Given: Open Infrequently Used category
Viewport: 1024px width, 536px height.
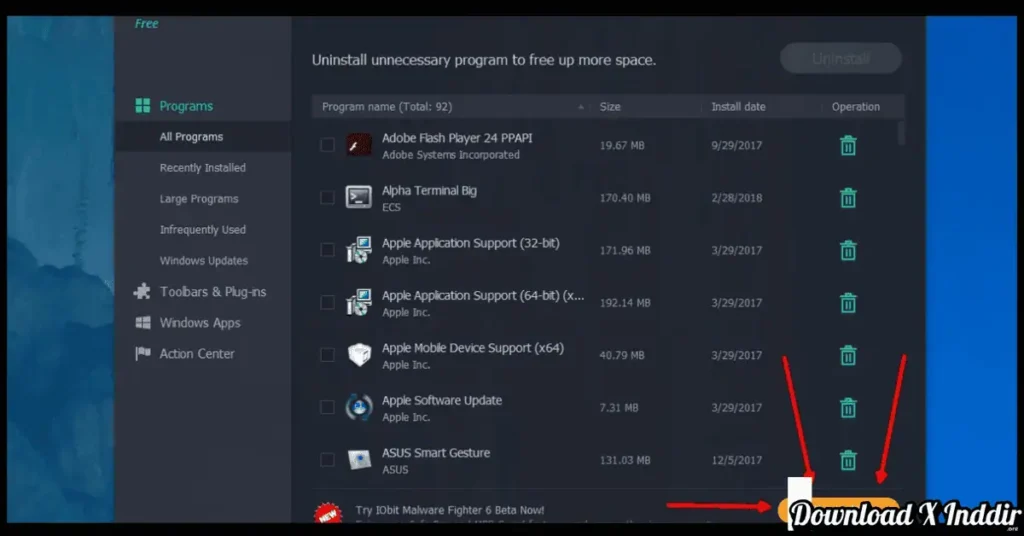Looking at the screenshot, I should [202, 230].
